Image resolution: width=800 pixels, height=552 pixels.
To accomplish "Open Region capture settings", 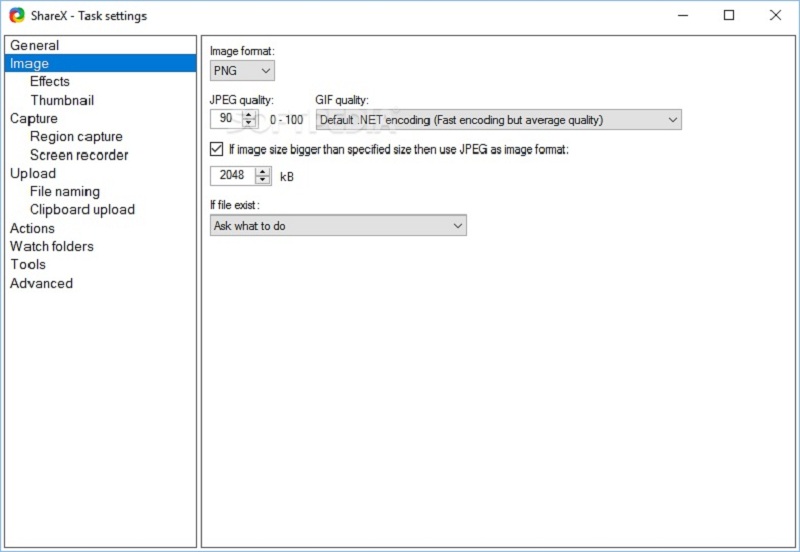I will click(x=76, y=136).
